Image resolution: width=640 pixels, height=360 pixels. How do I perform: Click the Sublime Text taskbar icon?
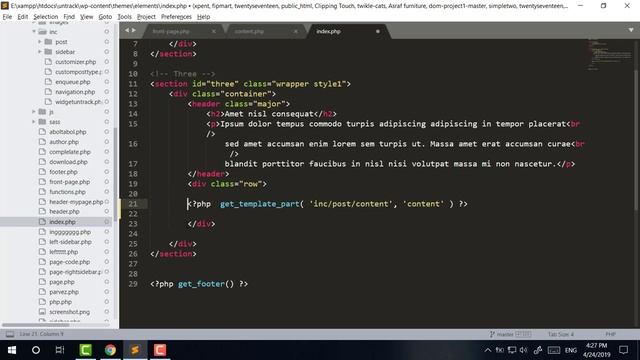135,350
